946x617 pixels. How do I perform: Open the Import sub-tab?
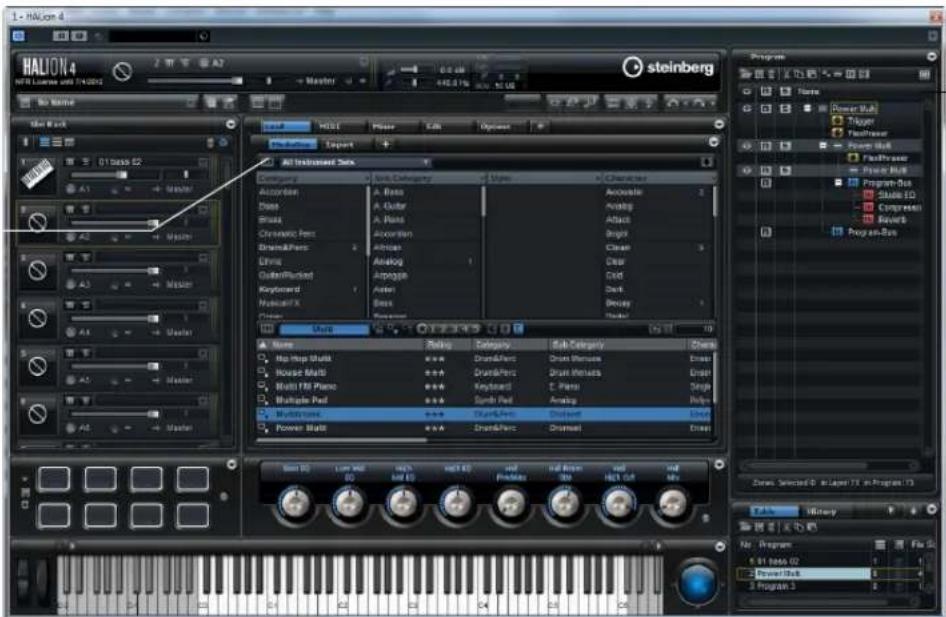pos(339,145)
